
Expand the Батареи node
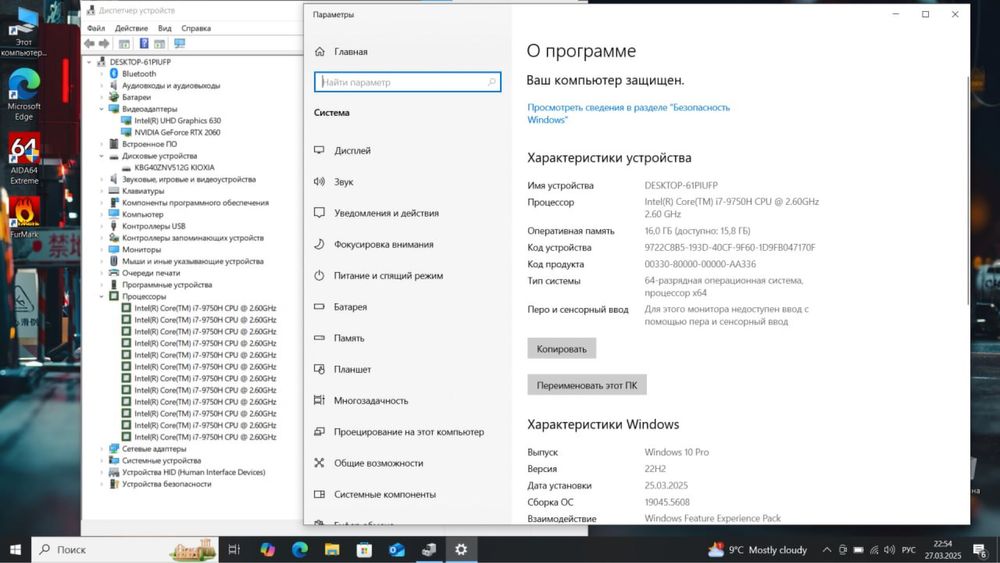(x=101, y=98)
